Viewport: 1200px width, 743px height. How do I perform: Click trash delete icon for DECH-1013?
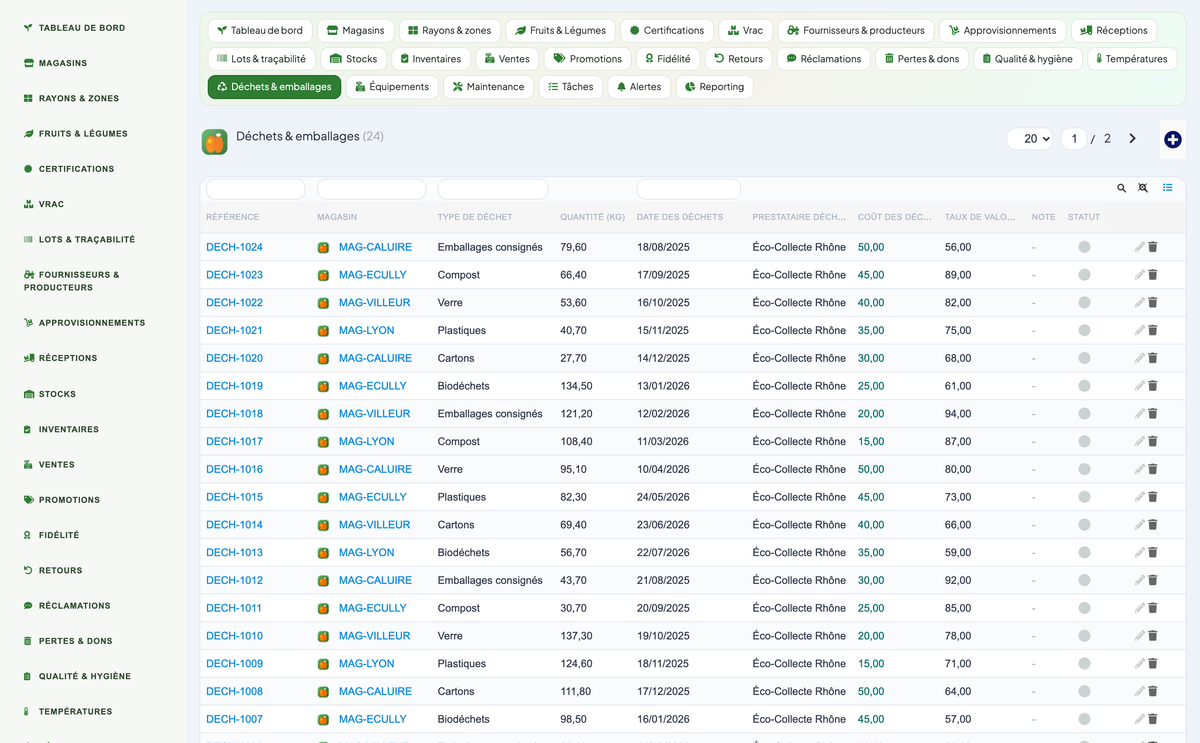pos(1153,552)
